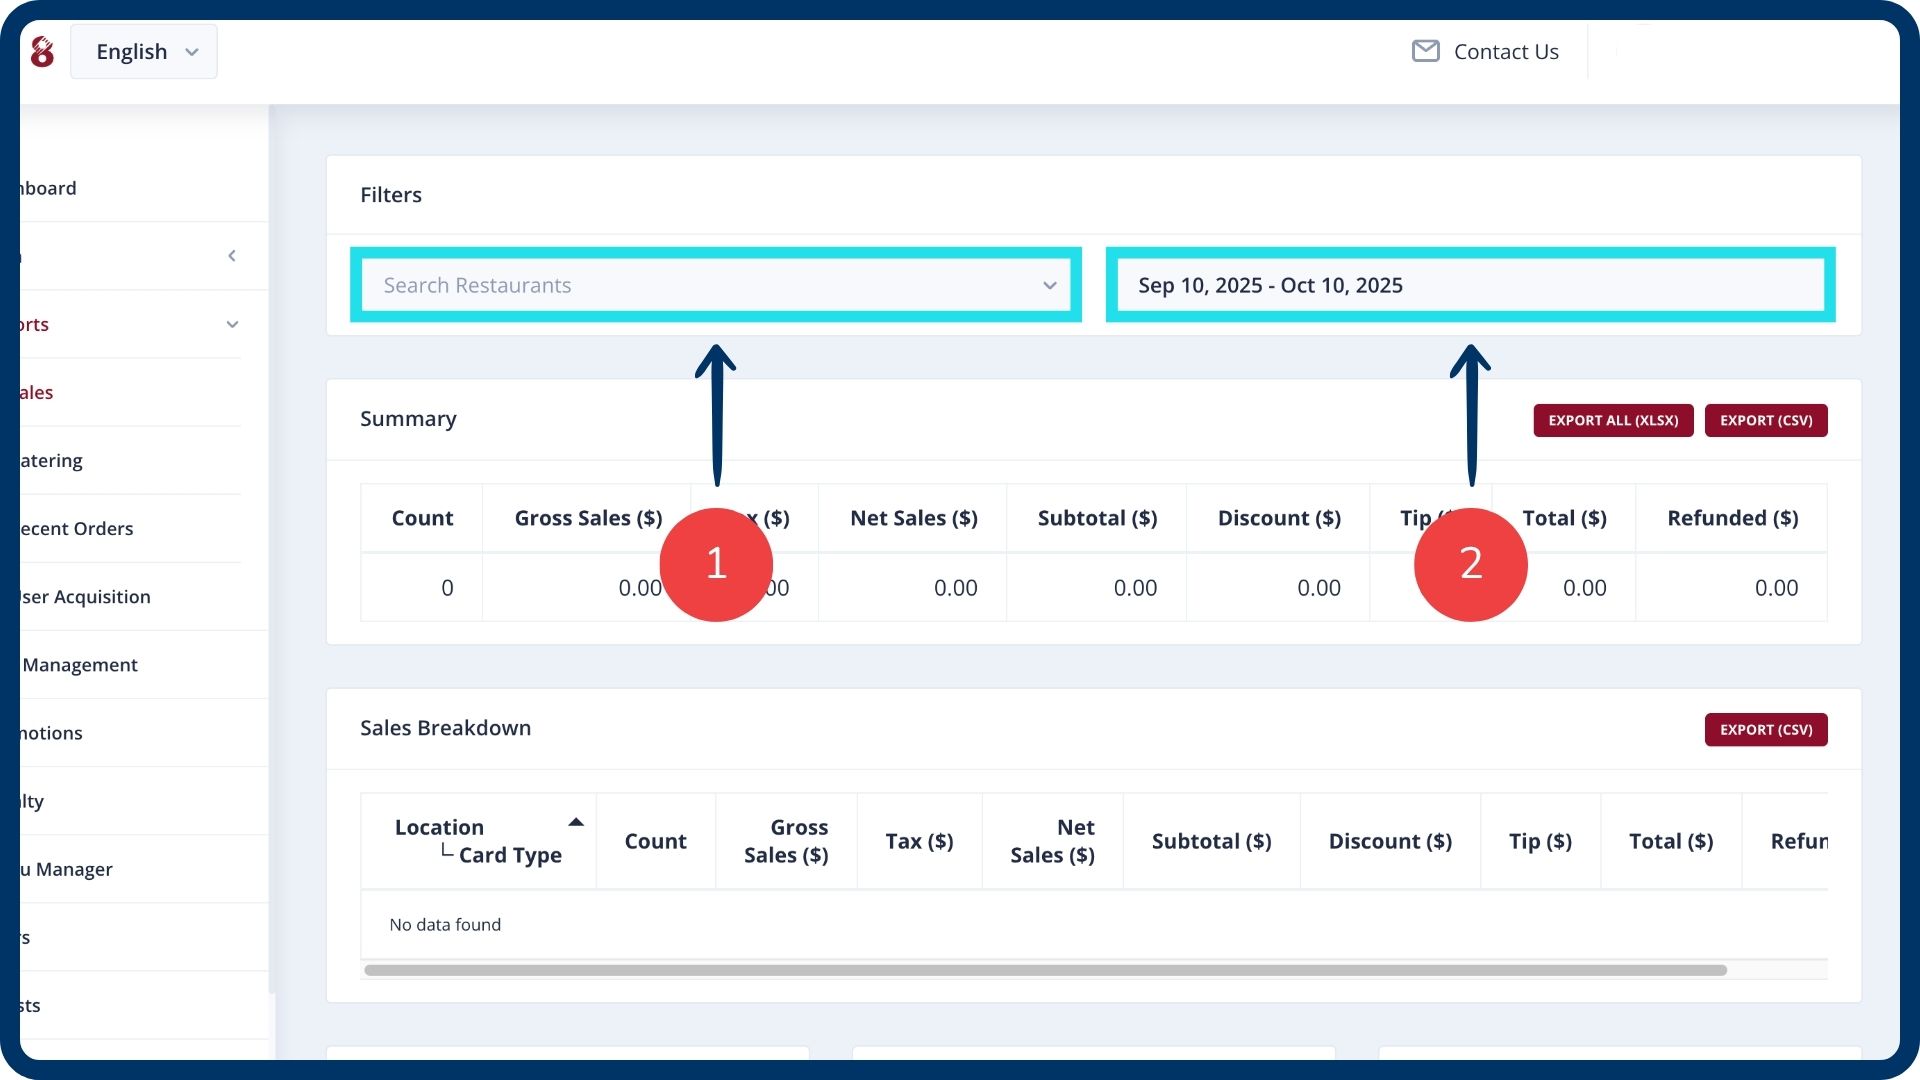Viewport: 1920px width, 1080px height.
Task: Go to Recent Orders in sidebar
Action: point(77,528)
